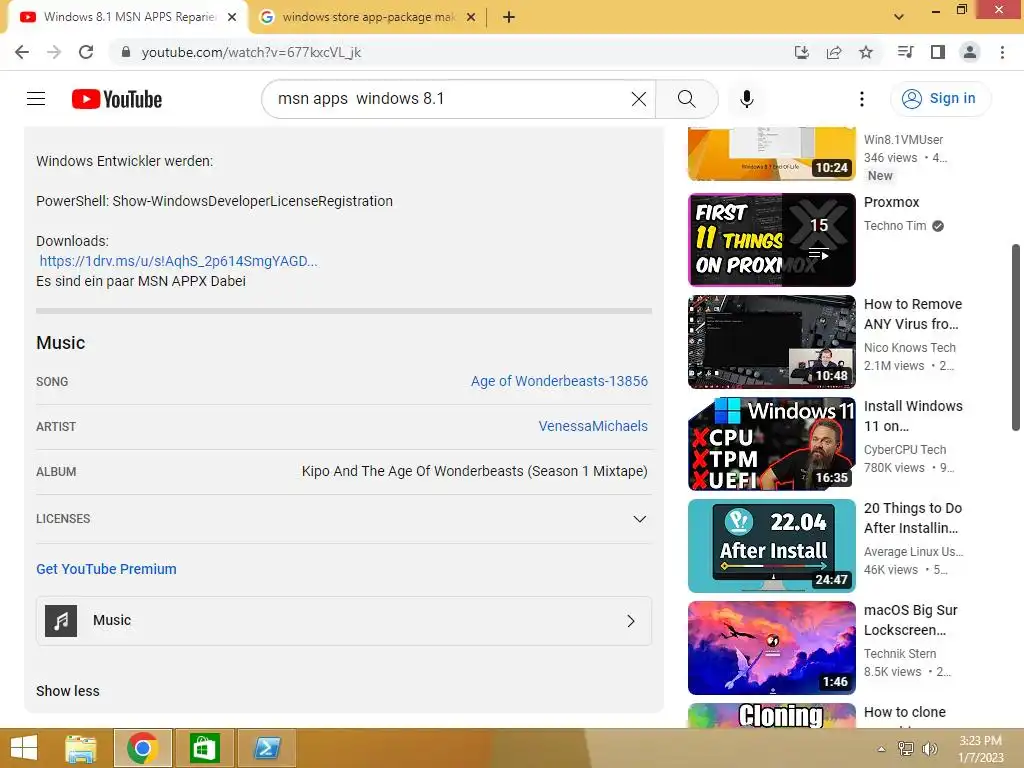Open the Music card with note icon
This screenshot has width=1024, height=768.
pyautogui.click(x=344, y=621)
